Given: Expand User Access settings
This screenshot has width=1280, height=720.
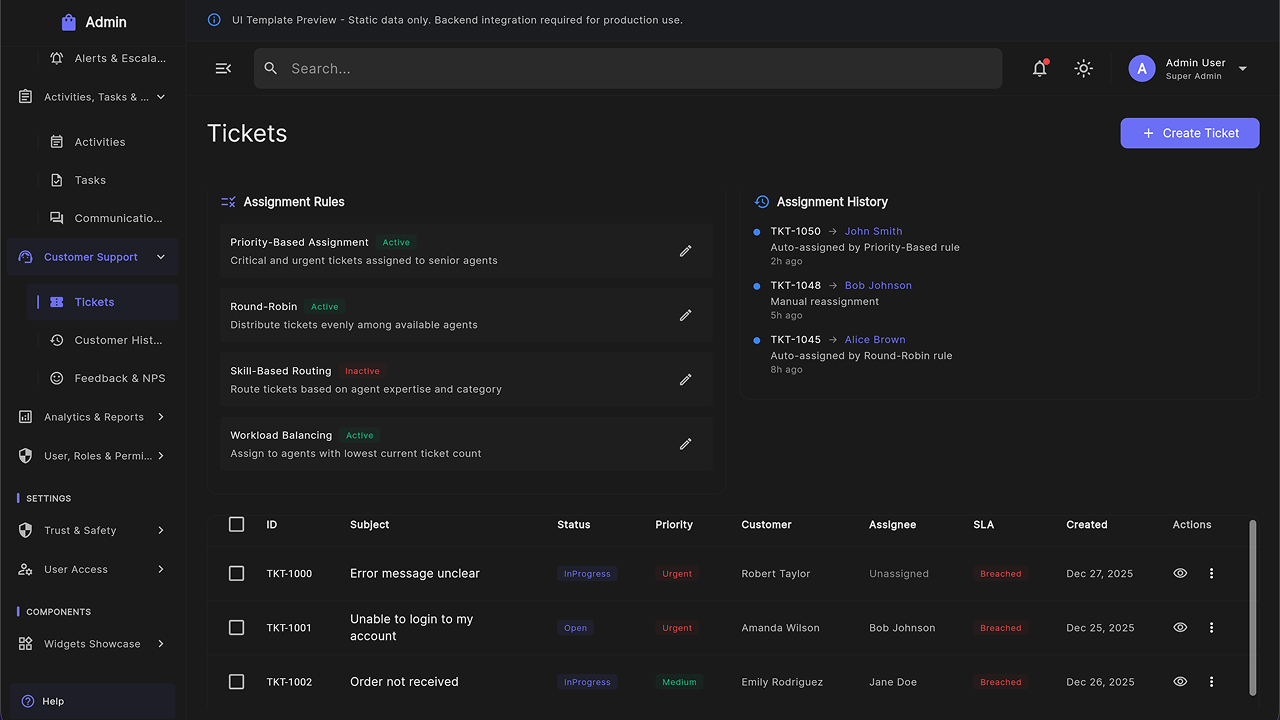Looking at the screenshot, I should [161, 569].
